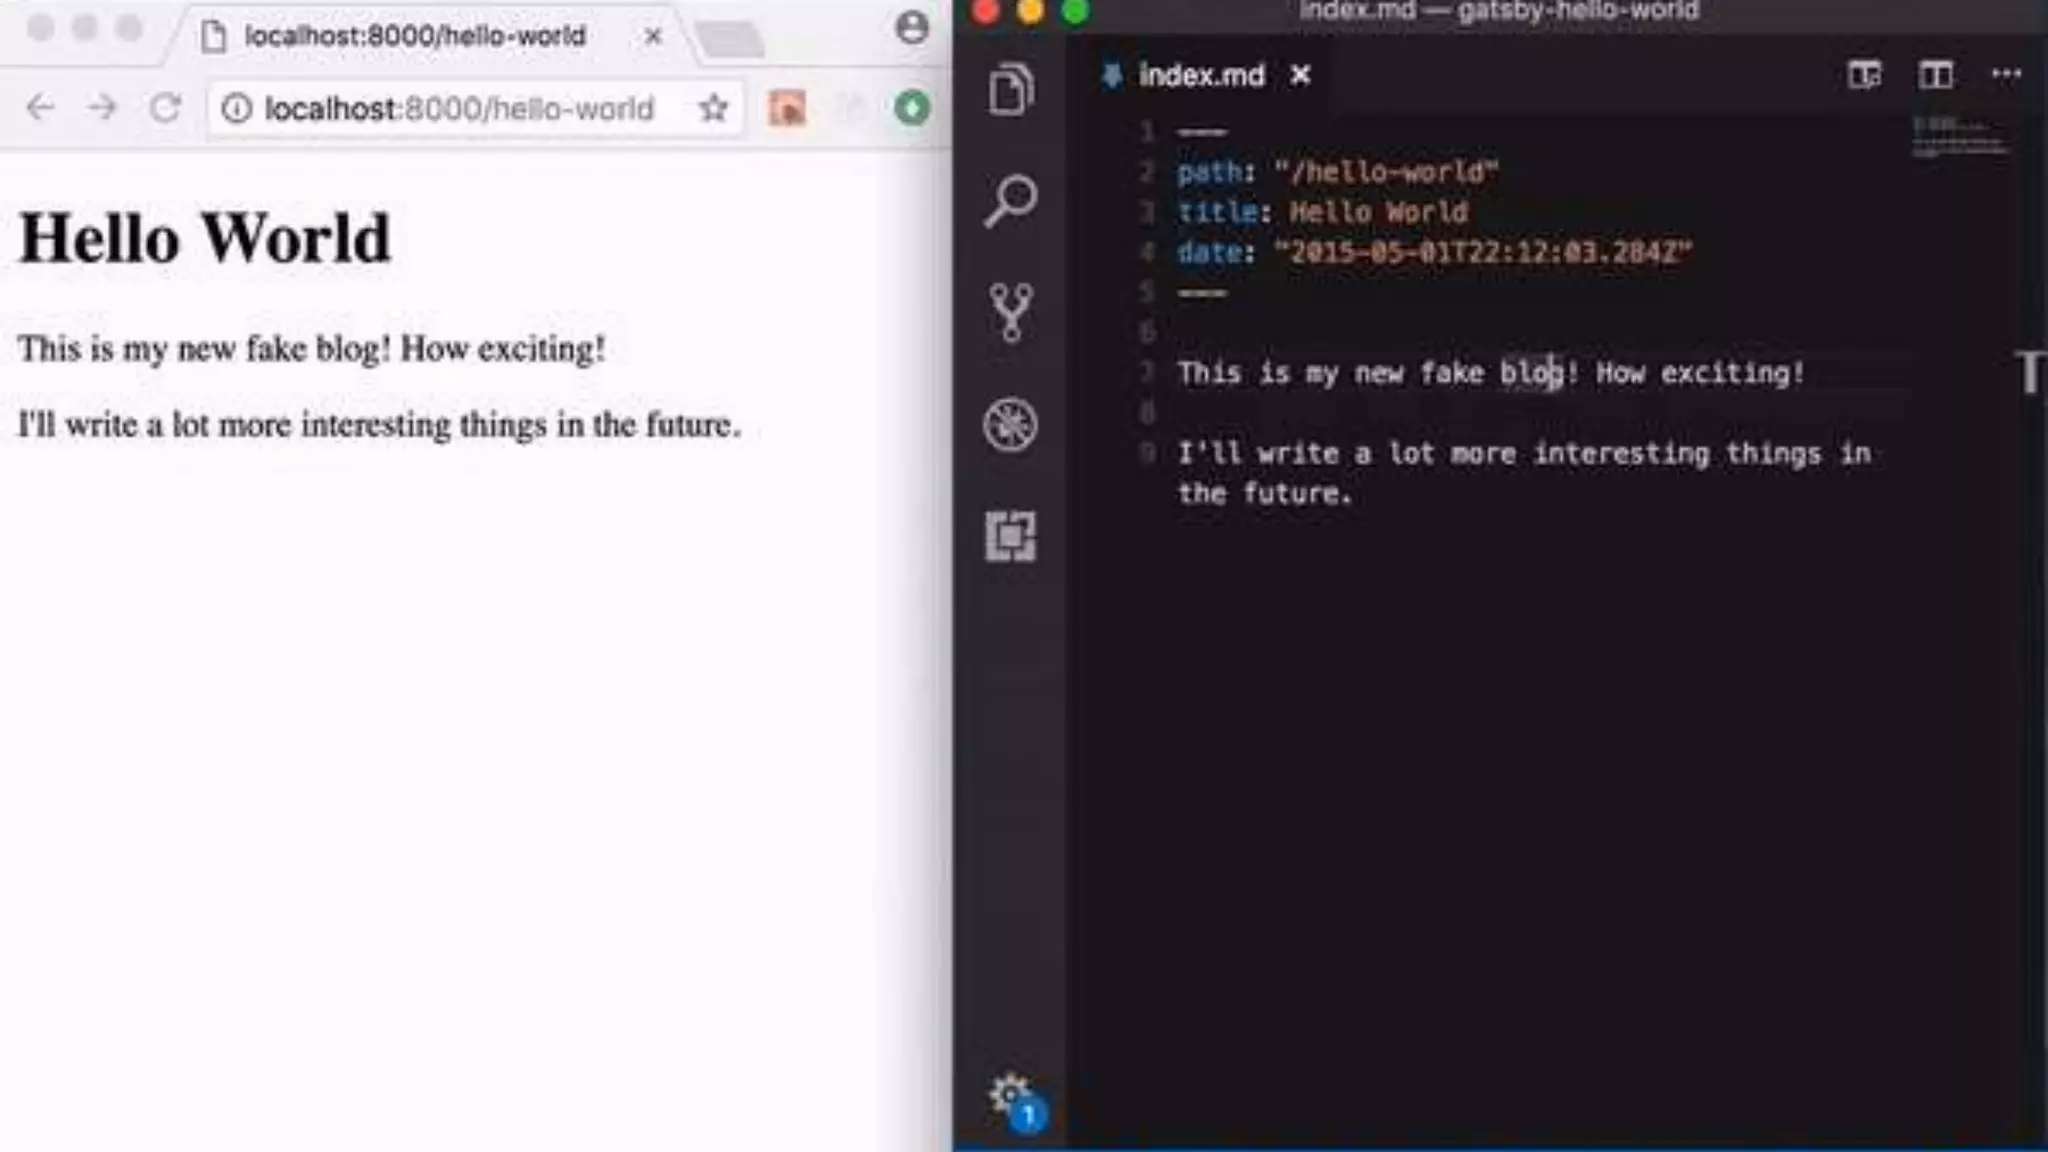
Task: Close the index.md editor tab
Action: click(x=1300, y=76)
